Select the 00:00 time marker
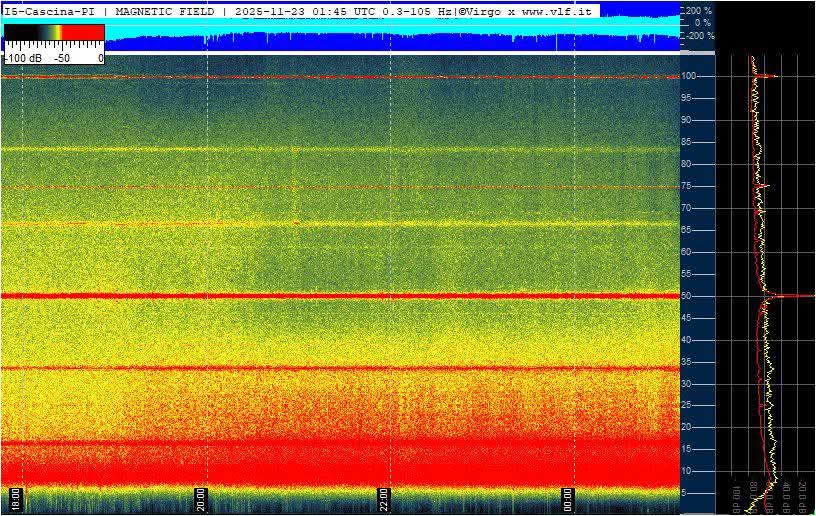The width and height of the screenshot is (816, 516). [568, 498]
